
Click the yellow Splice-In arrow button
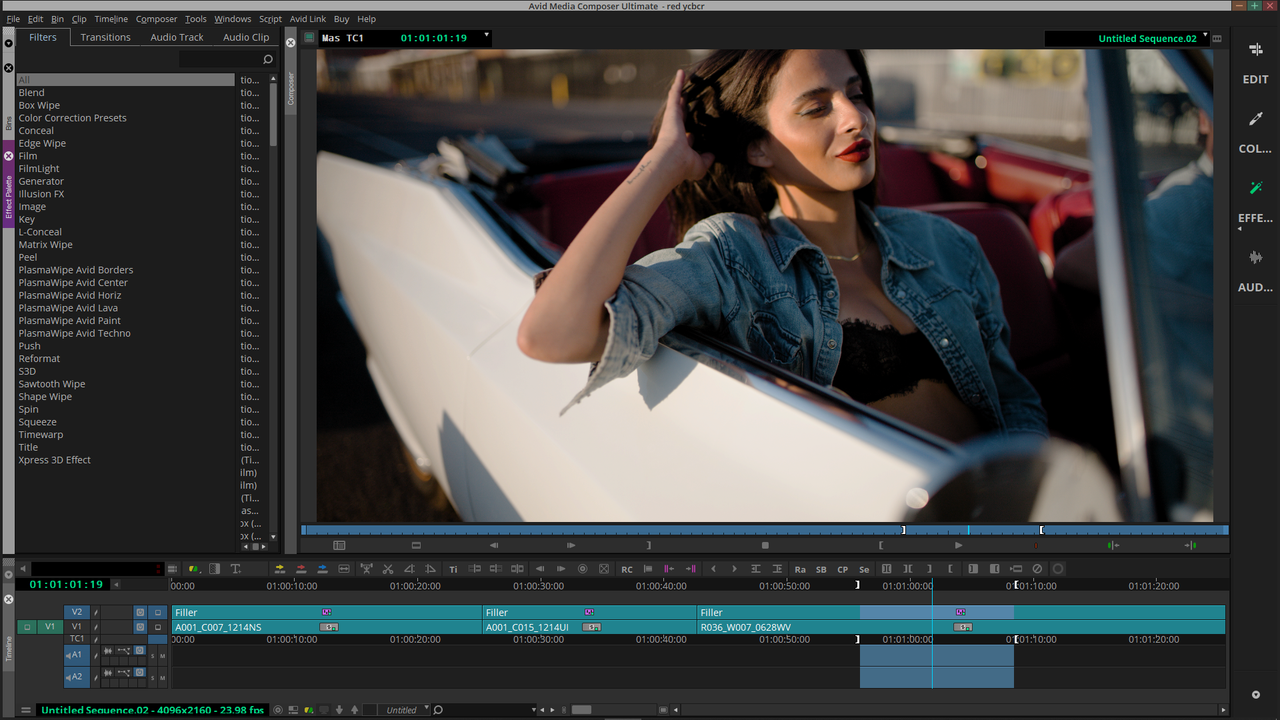coord(280,569)
